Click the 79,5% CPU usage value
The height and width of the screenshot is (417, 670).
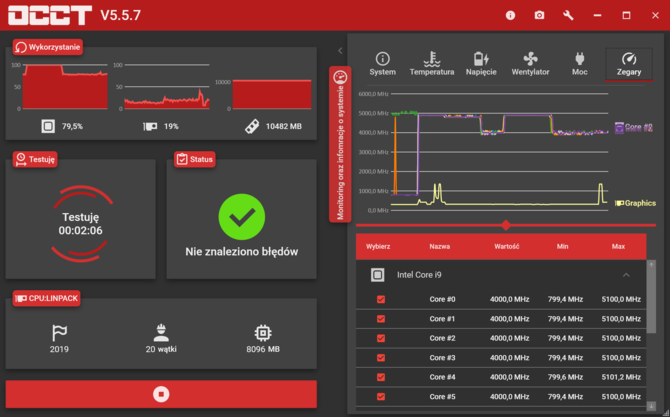[72, 126]
